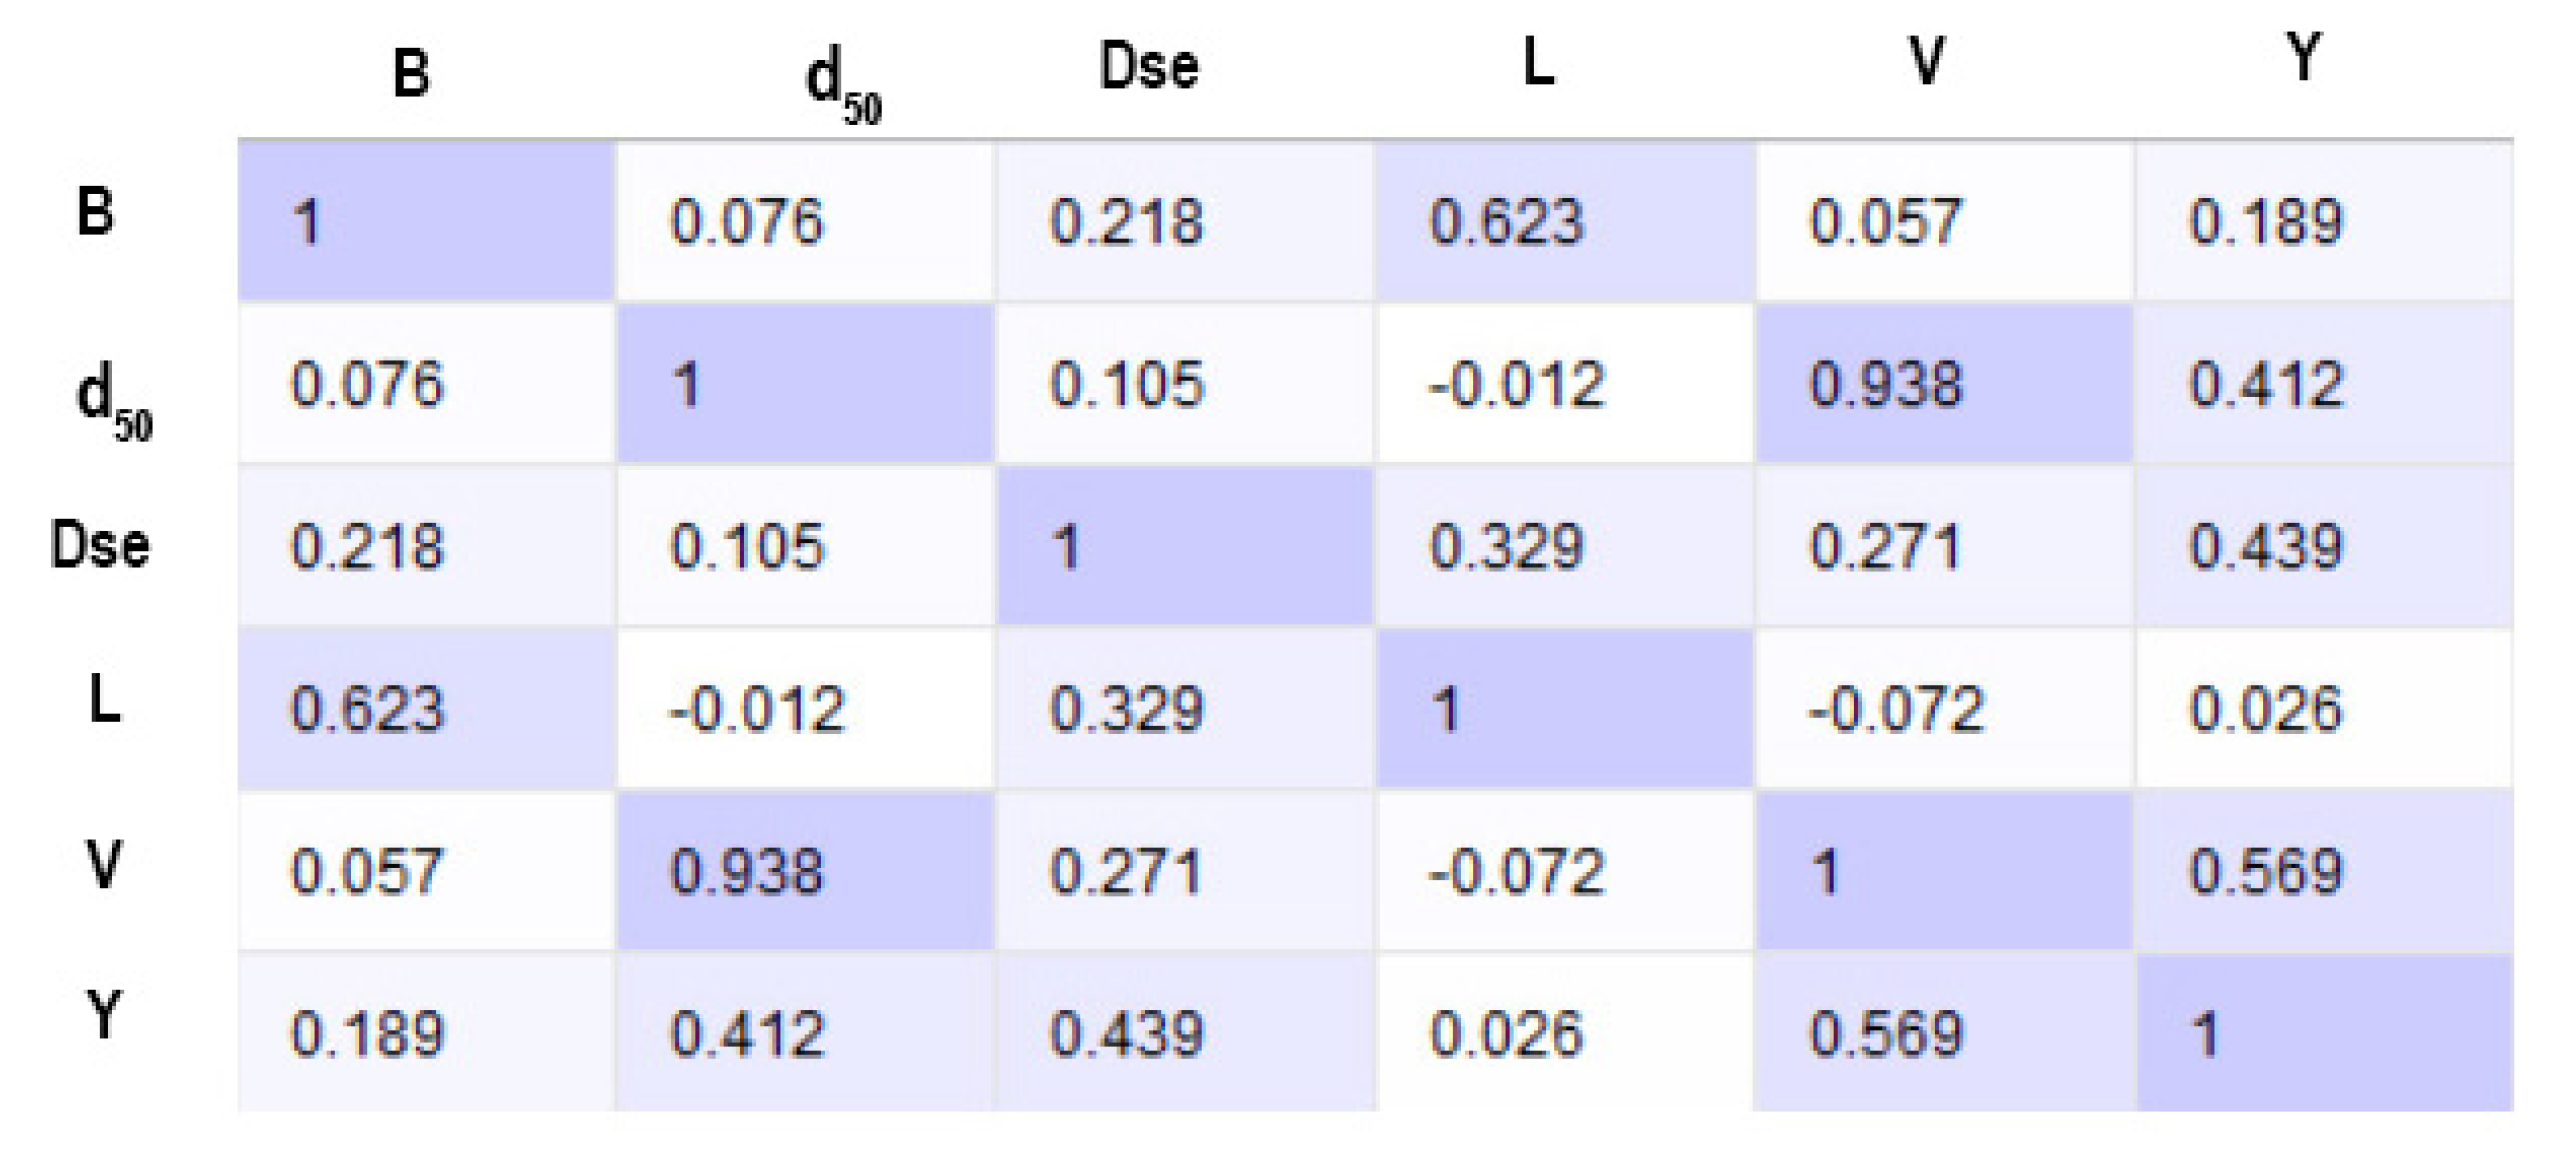Screen dimensions: 2567x1157
Task: Select the V row label
Action: tap(104, 864)
